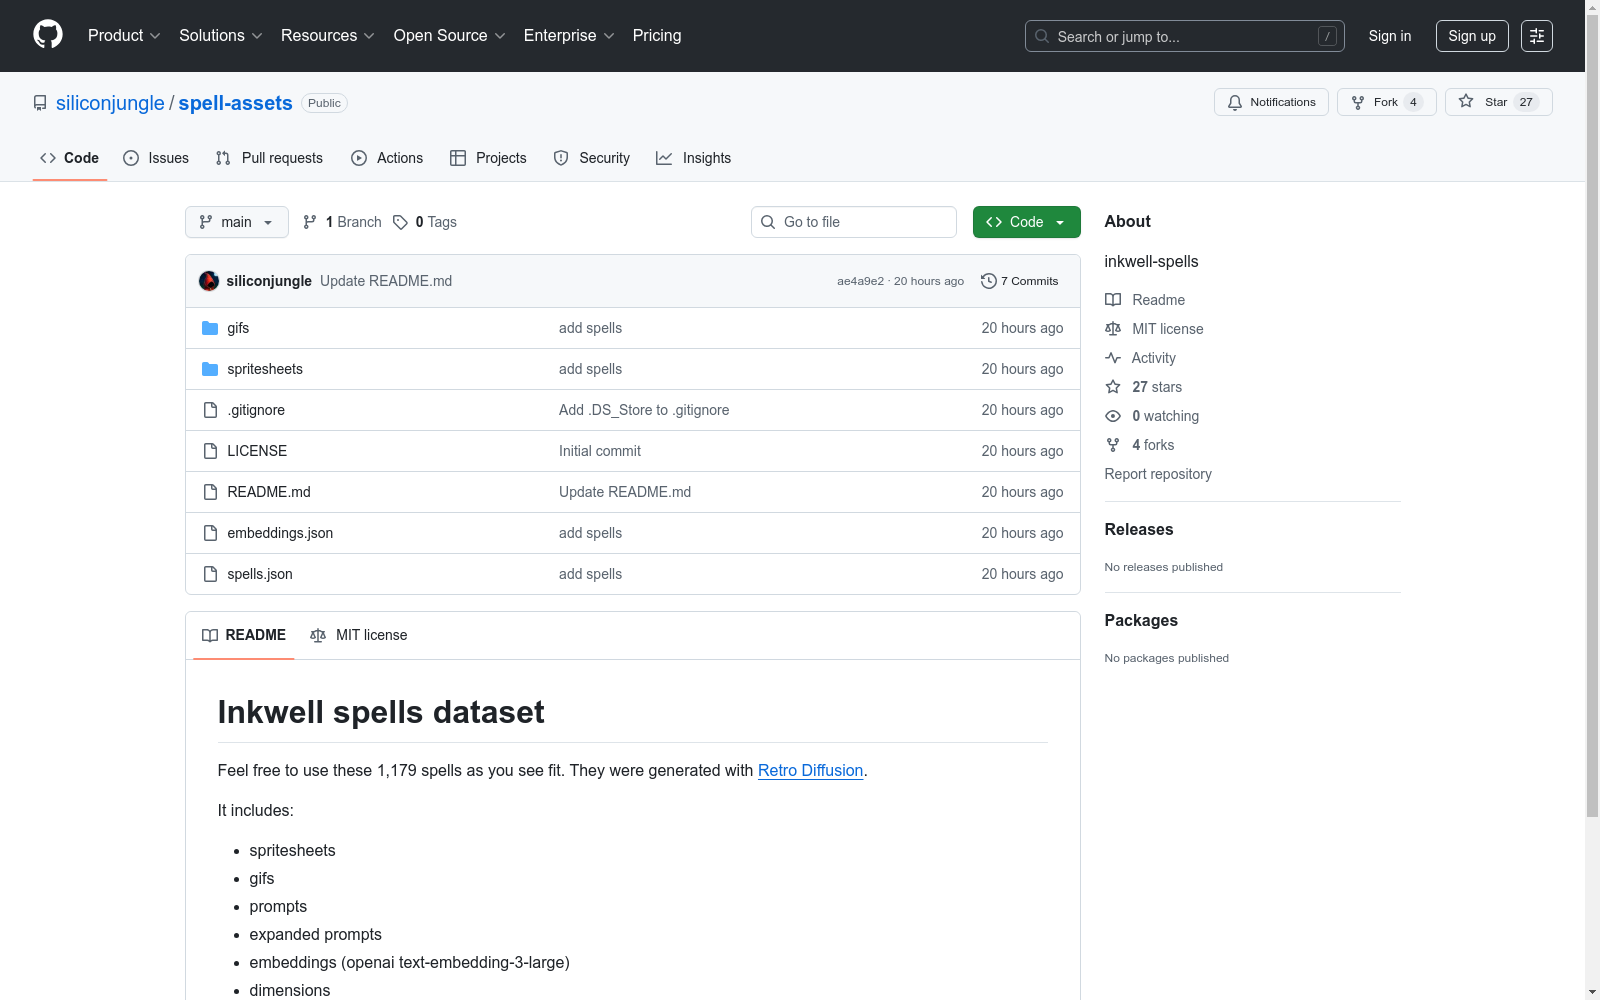Open the 'Add .DS_Store to .gitignore' commit message
The width and height of the screenshot is (1600, 1000).
(644, 410)
